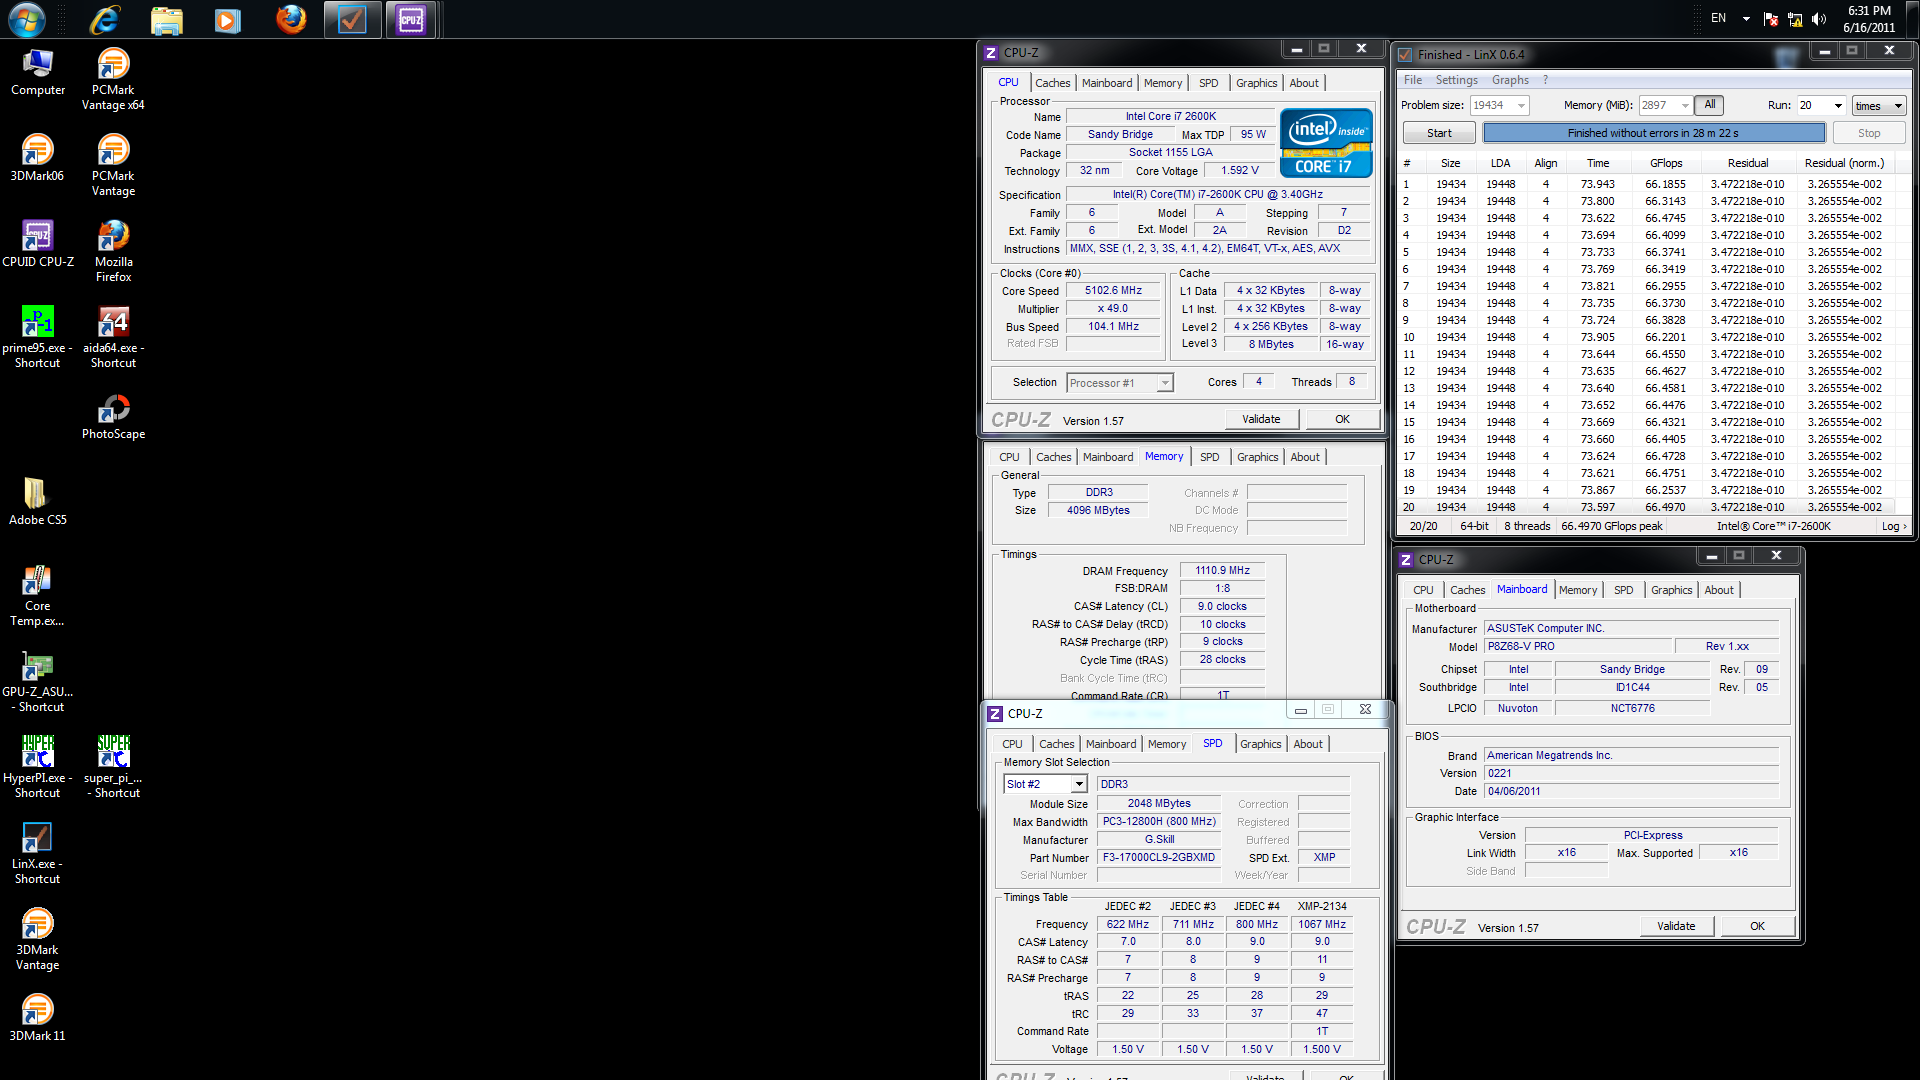
Task: Expand the Problem size dropdown in LinX
Action: tap(1521, 106)
